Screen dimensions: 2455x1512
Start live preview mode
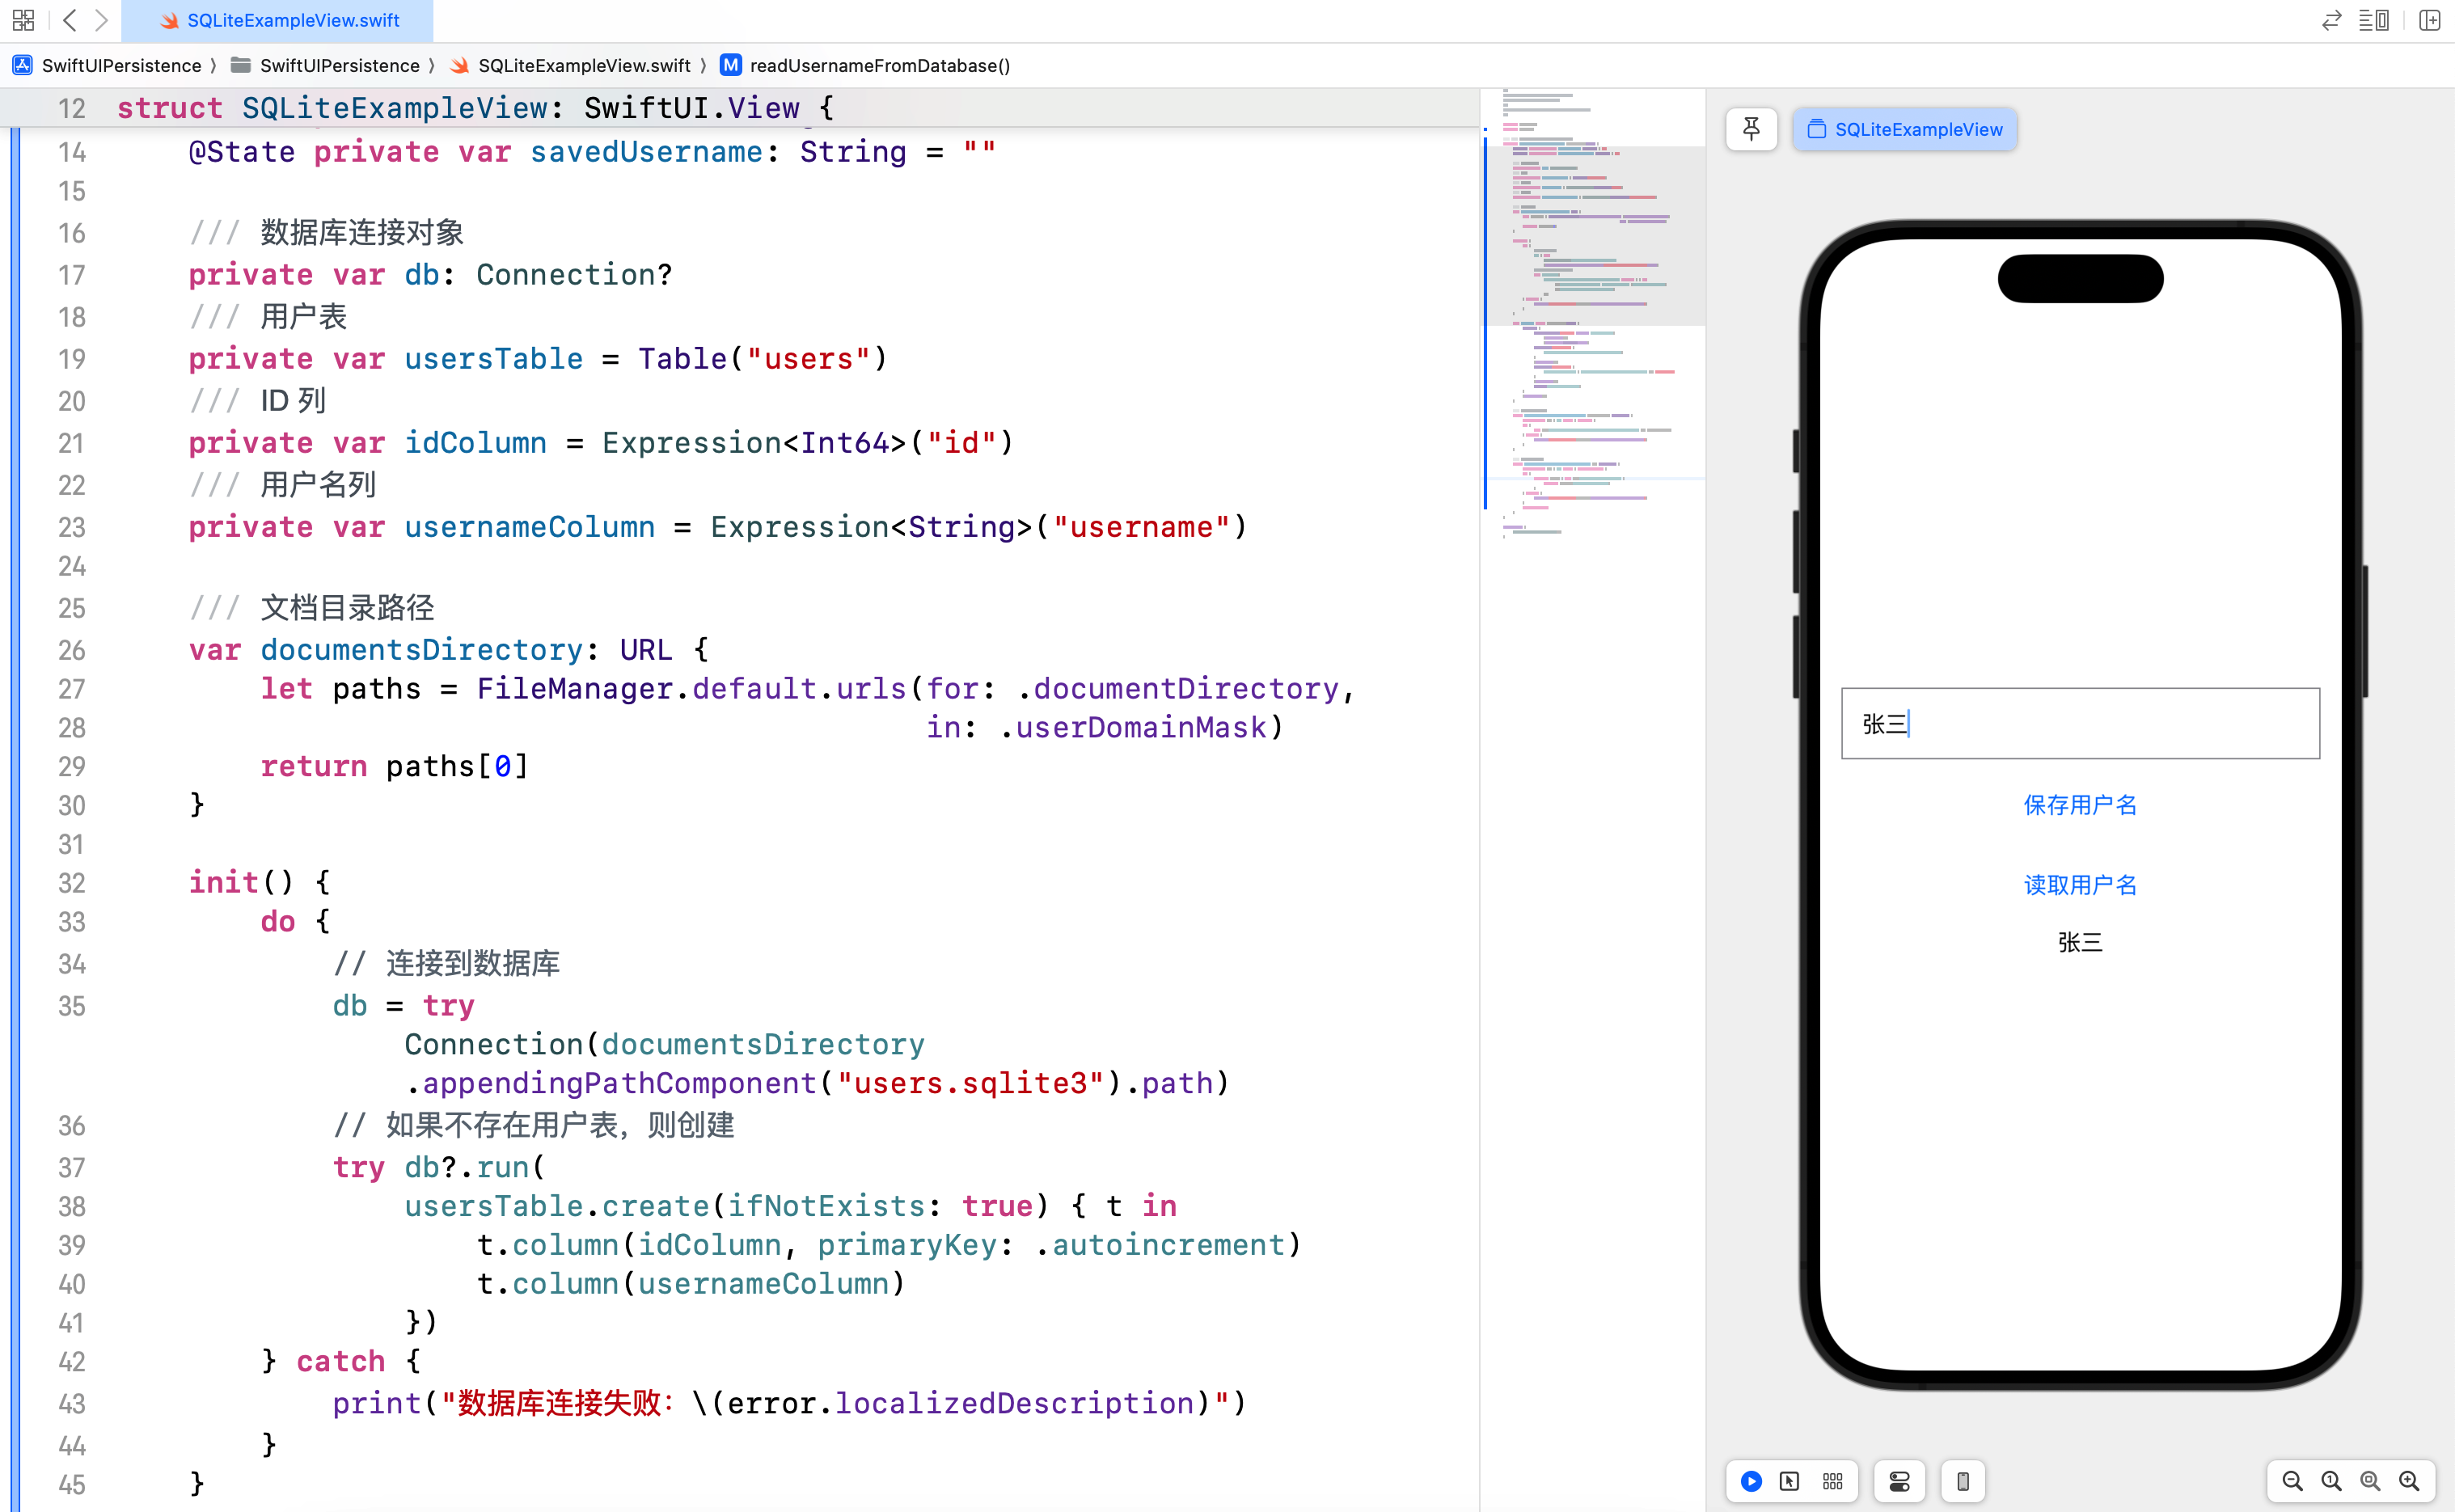pyautogui.click(x=1751, y=1481)
